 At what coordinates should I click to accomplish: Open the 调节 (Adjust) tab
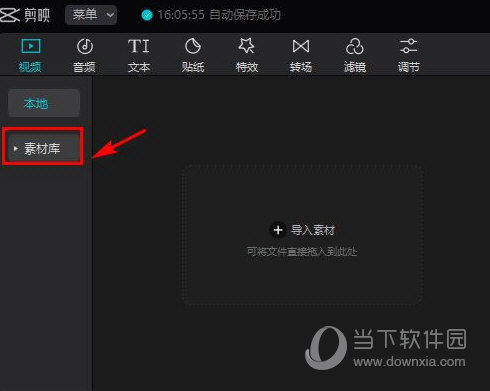coord(409,55)
